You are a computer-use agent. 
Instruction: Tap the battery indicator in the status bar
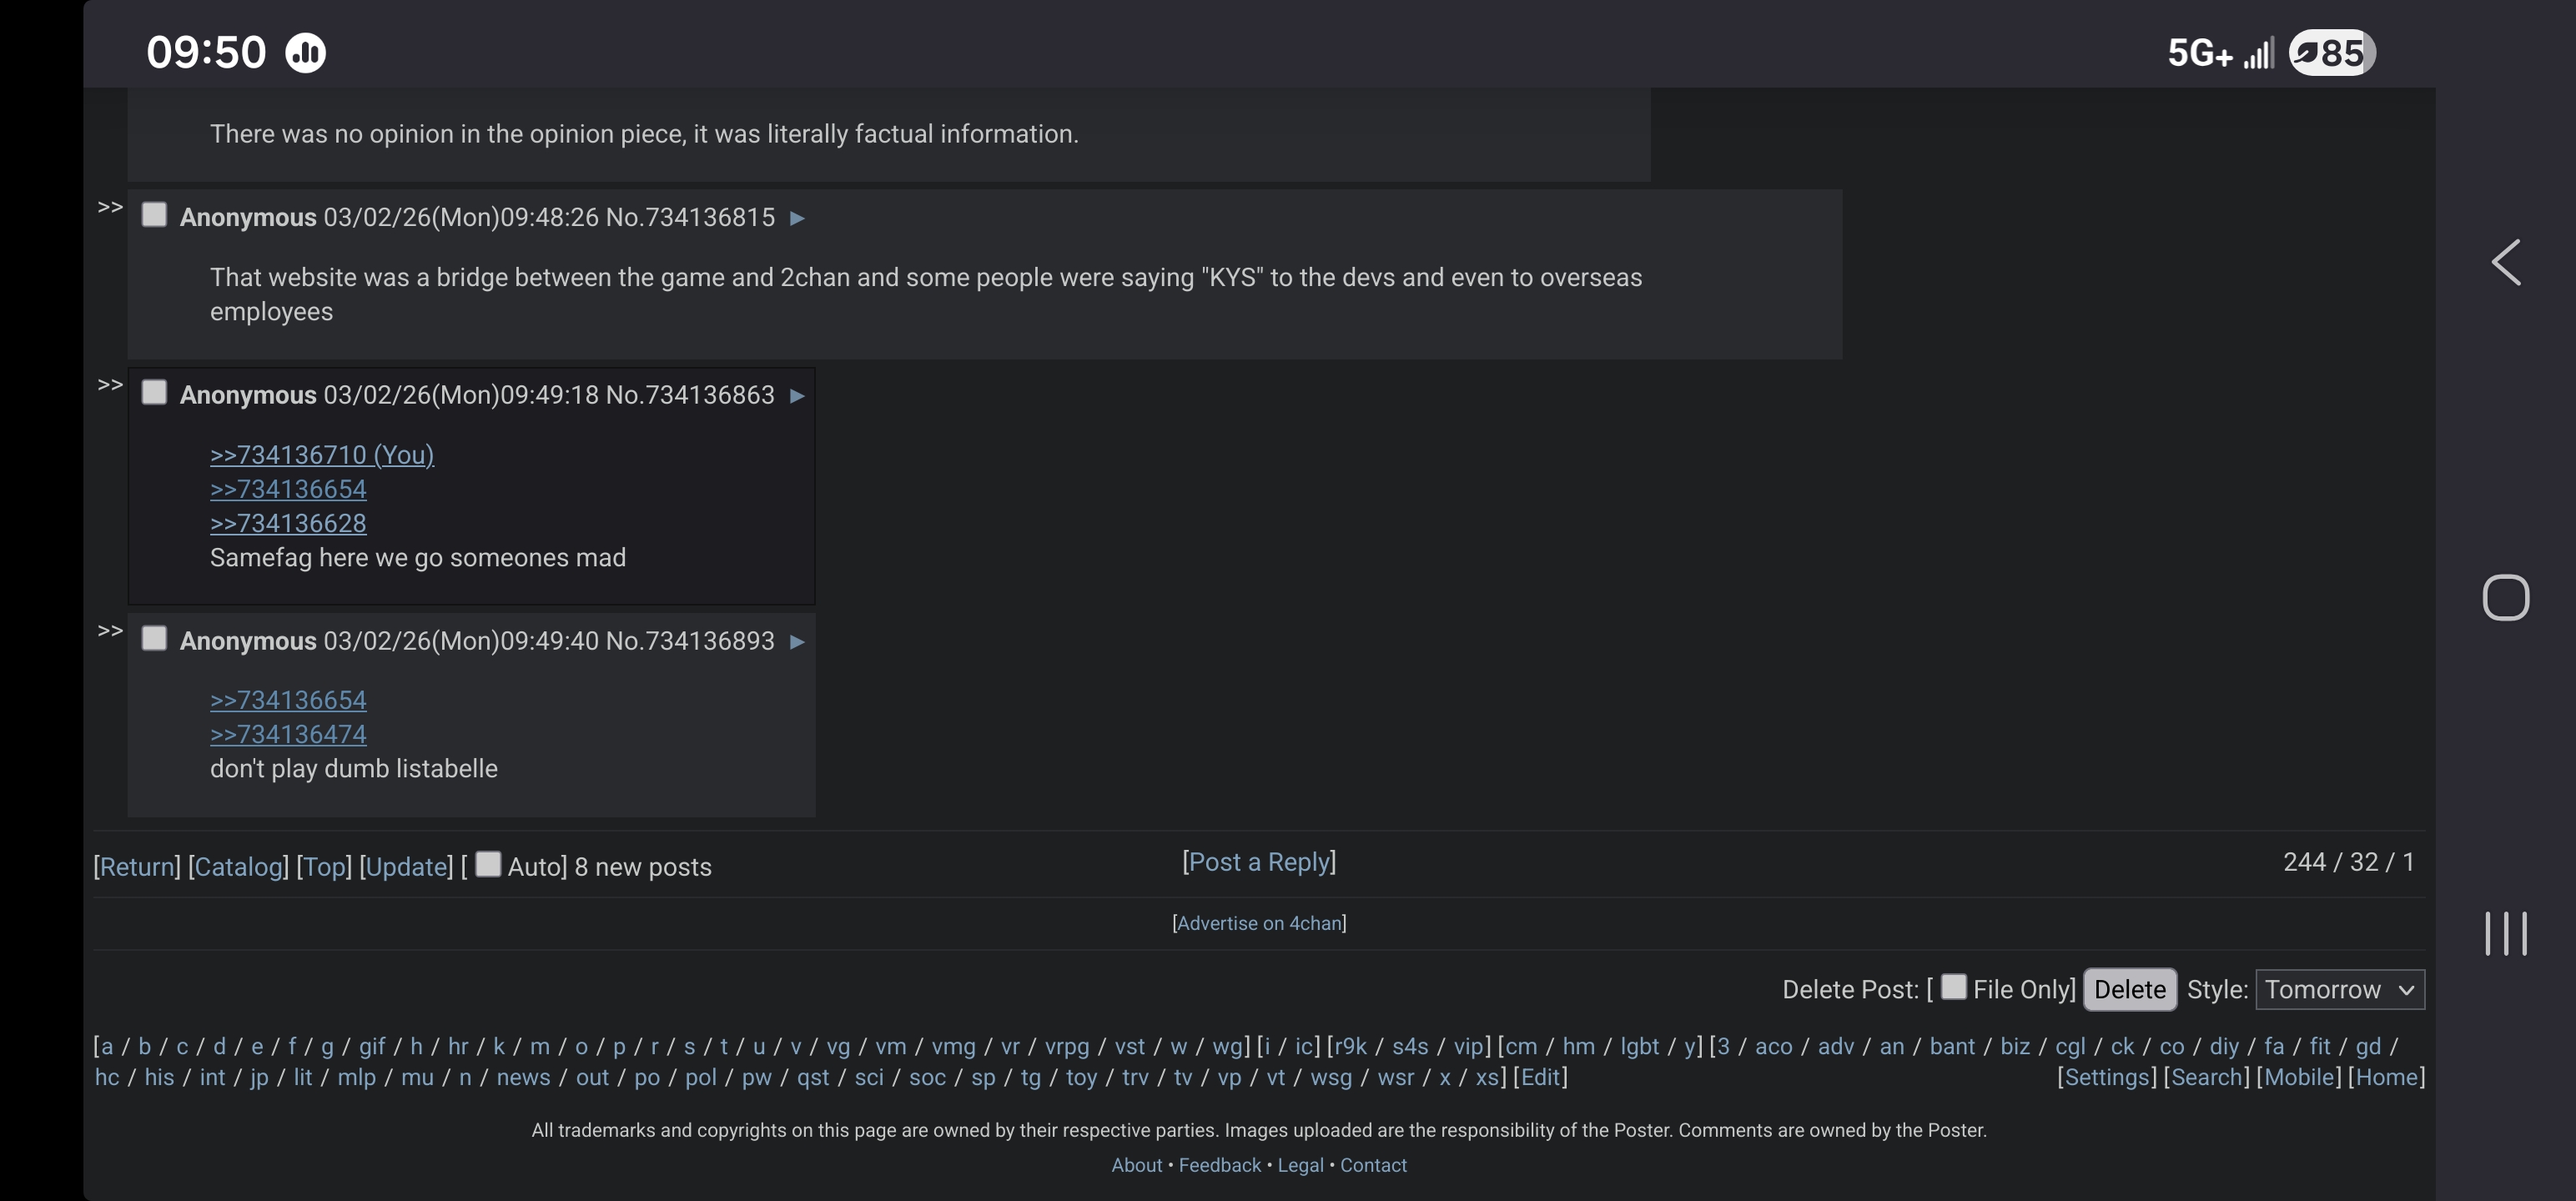[2331, 53]
